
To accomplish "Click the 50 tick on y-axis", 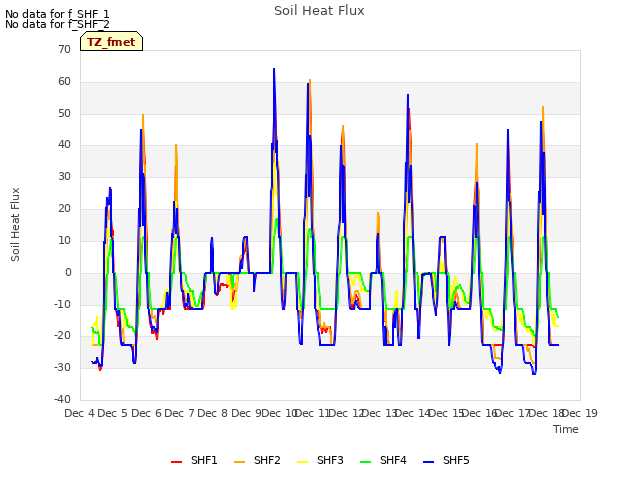I will coord(64,113).
